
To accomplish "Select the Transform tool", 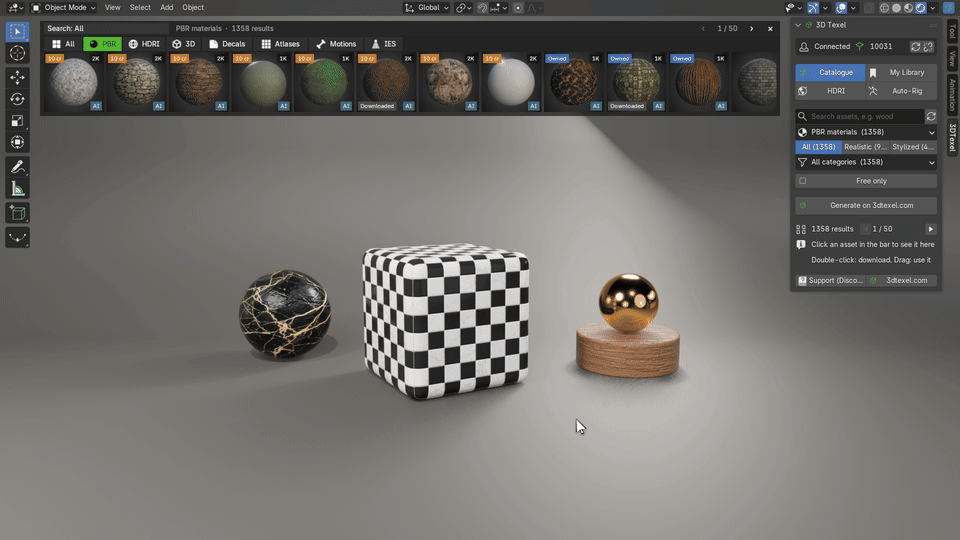I will point(17,142).
